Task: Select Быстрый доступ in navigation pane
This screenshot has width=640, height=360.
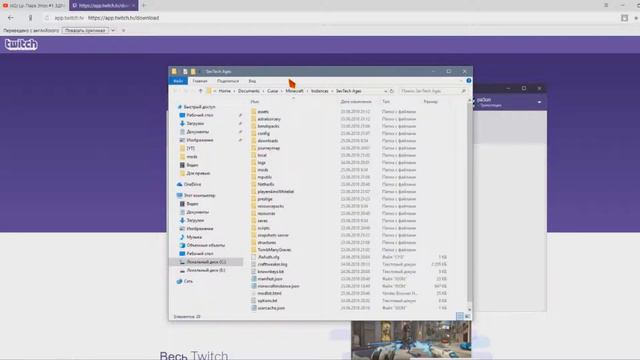Action: tap(199, 107)
